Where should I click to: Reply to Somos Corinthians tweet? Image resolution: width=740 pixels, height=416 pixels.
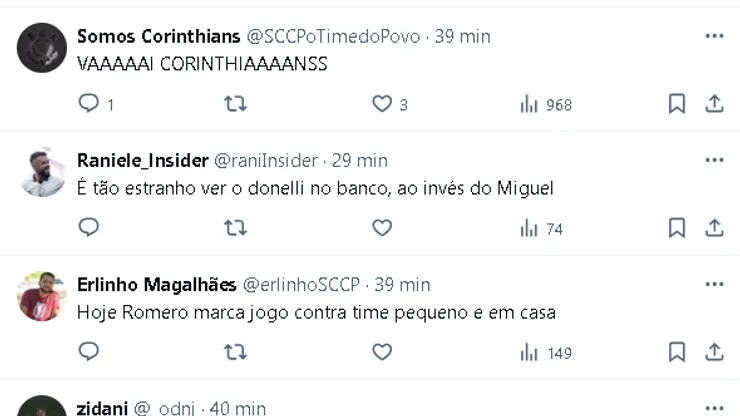tap(89, 104)
